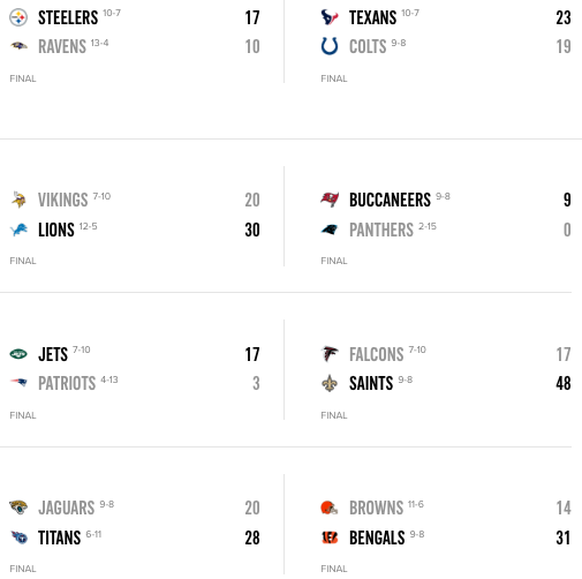Screen dimensions: 582x579
Task: Click the Ravens team logo
Action: coord(19,46)
